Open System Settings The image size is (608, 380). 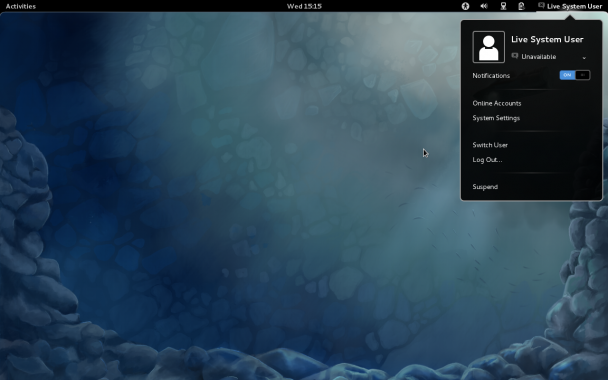(496, 118)
